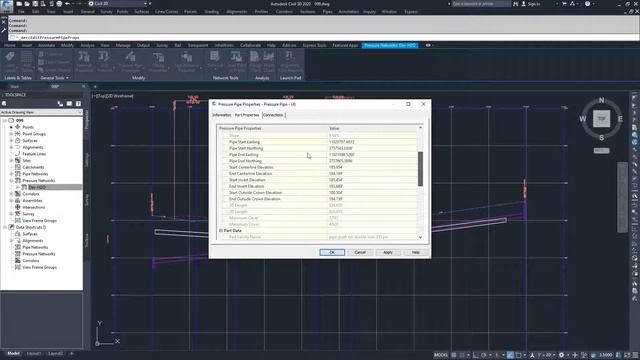Viewport: 640px width, 360px height.
Task: Click the Autodesk App Store cart icon
Action: tap(564, 4)
